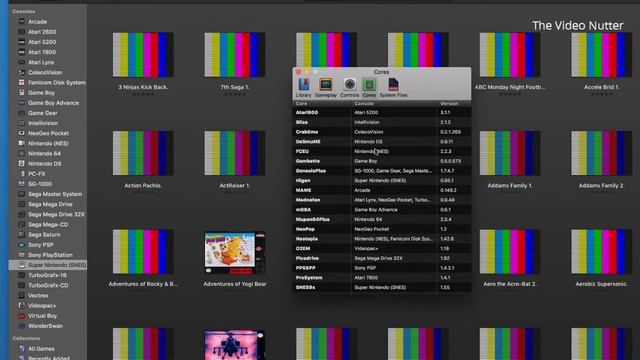
Task: Select the Nestopia core row
Action: [x=382, y=239]
